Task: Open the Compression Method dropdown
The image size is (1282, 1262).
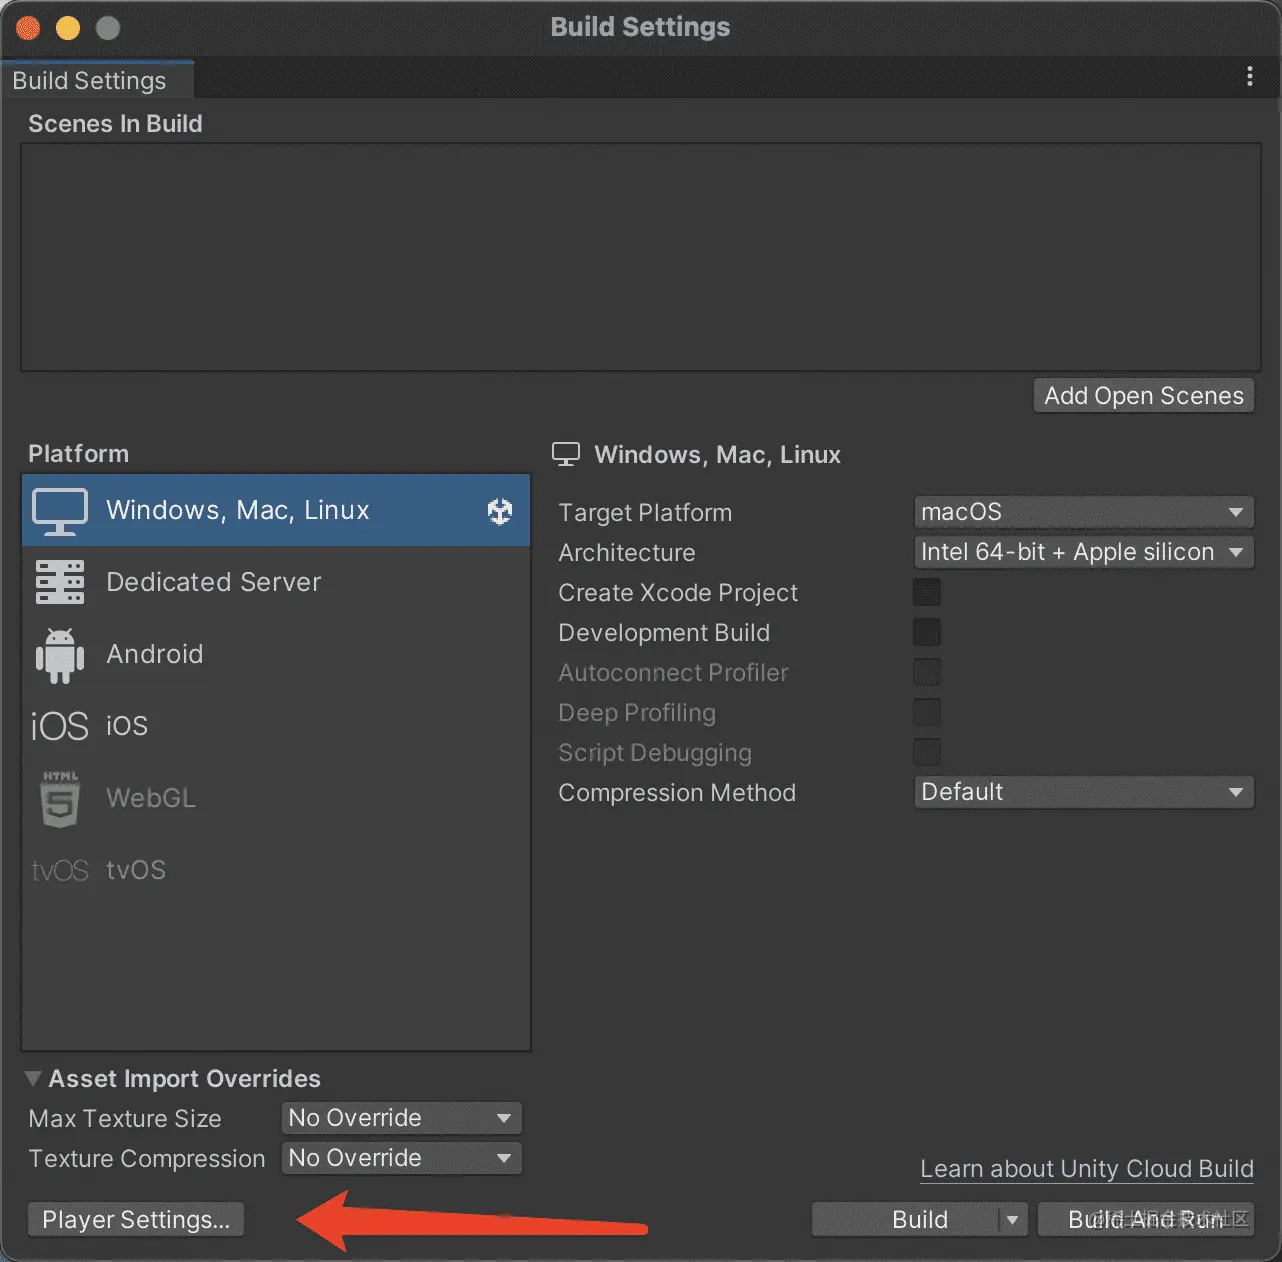Action: (x=1084, y=792)
